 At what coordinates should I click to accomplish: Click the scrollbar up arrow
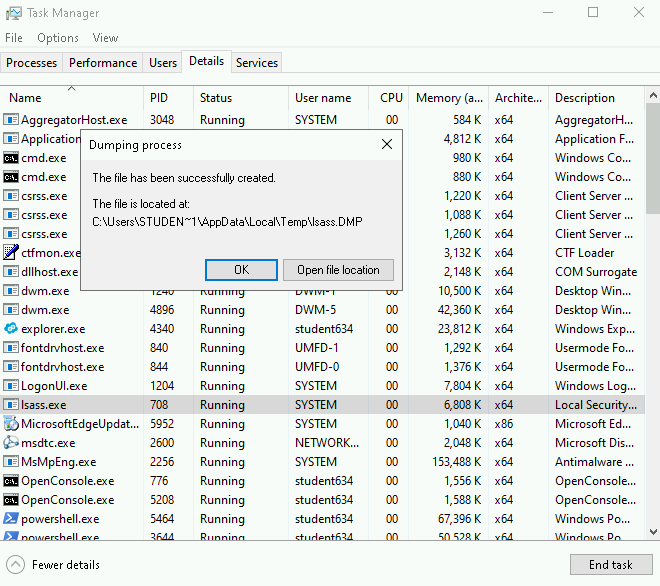click(x=652, y=95)
